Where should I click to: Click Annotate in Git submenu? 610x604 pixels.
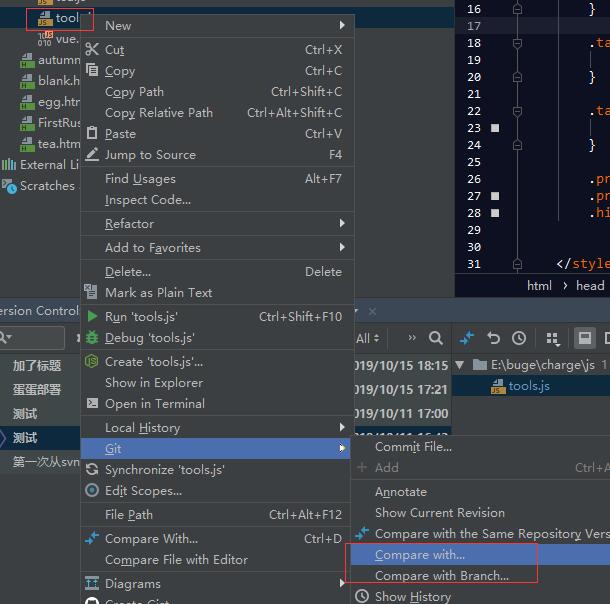[x=480, y=492]
